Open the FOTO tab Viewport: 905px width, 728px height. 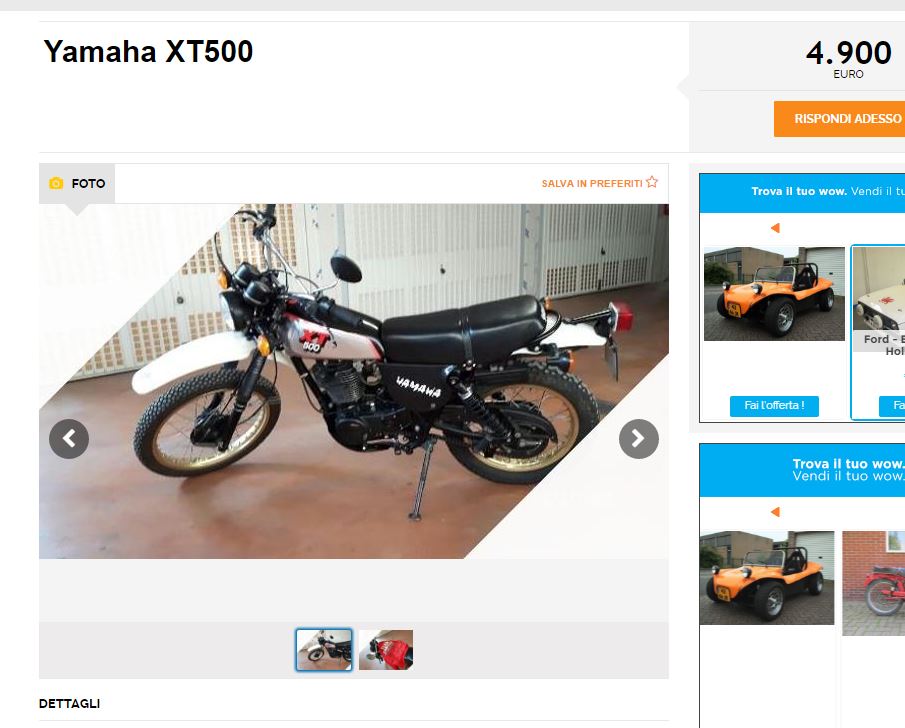(x=77, y=184)
